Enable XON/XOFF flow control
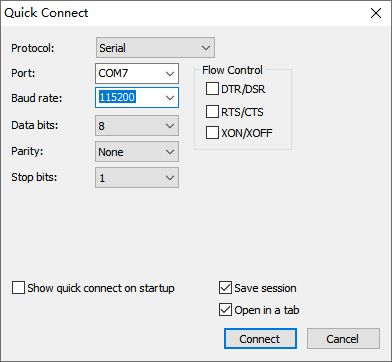The height and width of the screenshot is (362, 392). pyautogui.click(x=212, y=133)
